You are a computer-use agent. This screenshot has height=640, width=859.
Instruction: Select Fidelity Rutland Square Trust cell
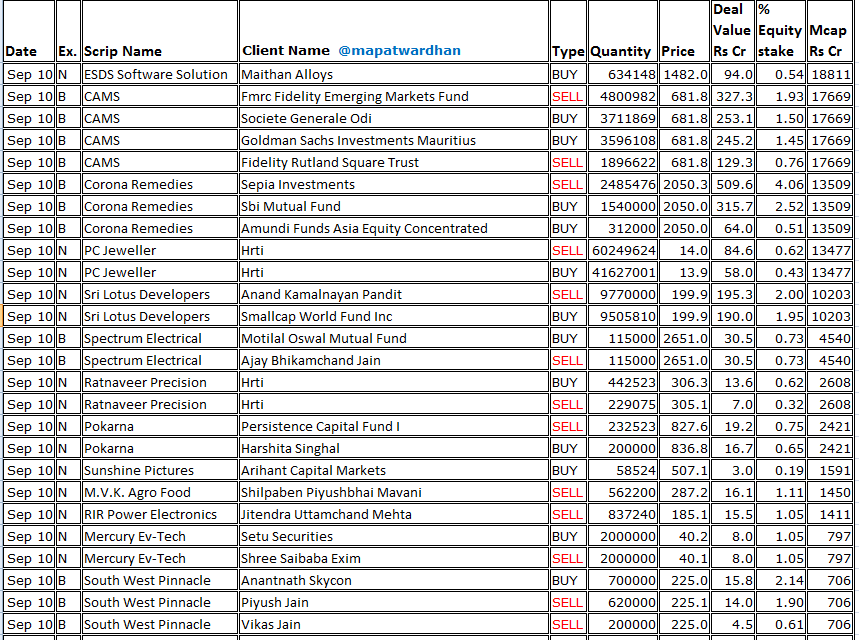click(394, 162)
